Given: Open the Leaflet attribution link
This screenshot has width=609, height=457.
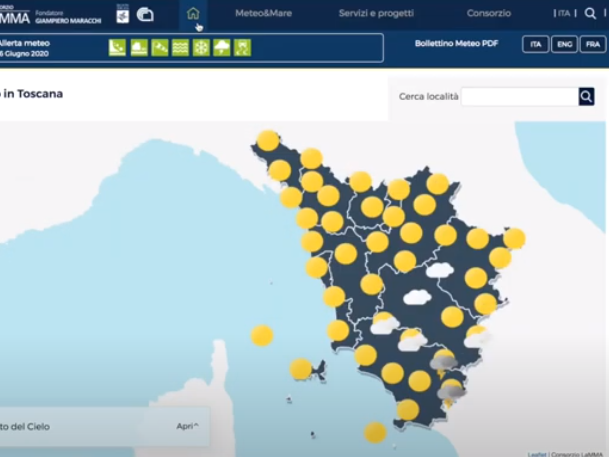Looking at the screenshot, I should pyautogui.click(x=537, y=454).
